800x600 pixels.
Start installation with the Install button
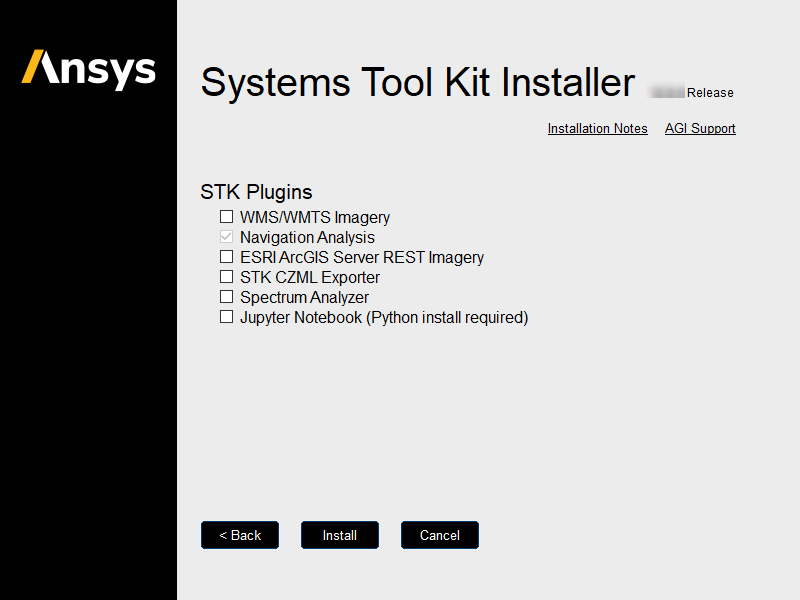pyautogui.click(x=340, y=535)
